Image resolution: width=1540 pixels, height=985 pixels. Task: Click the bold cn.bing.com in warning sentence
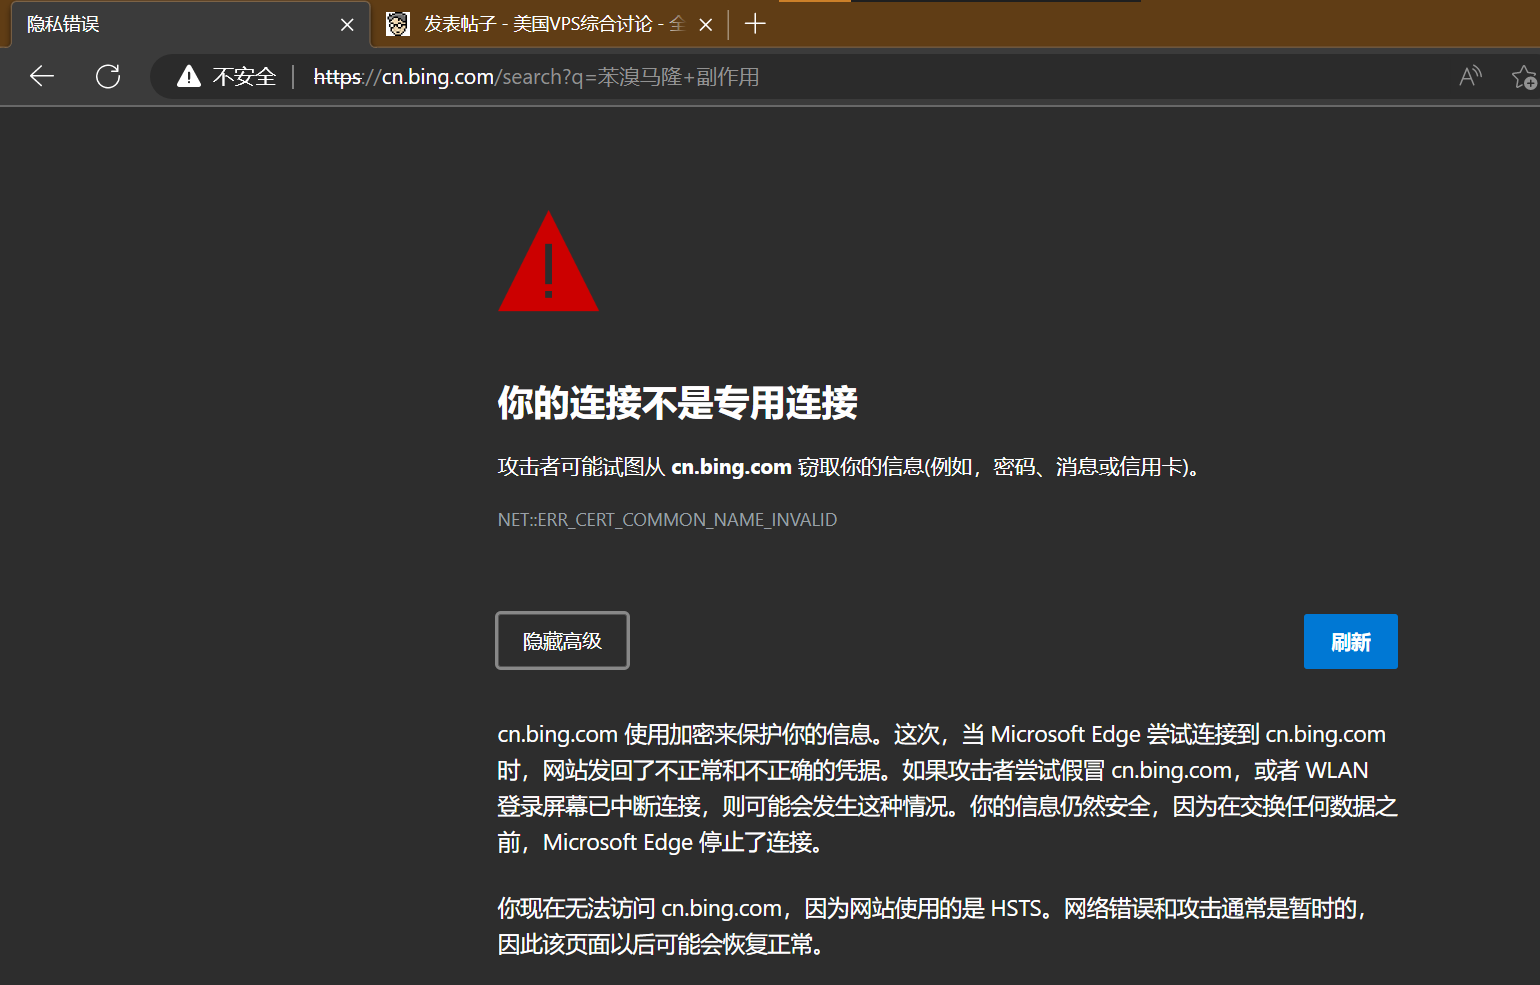[731, 467]
